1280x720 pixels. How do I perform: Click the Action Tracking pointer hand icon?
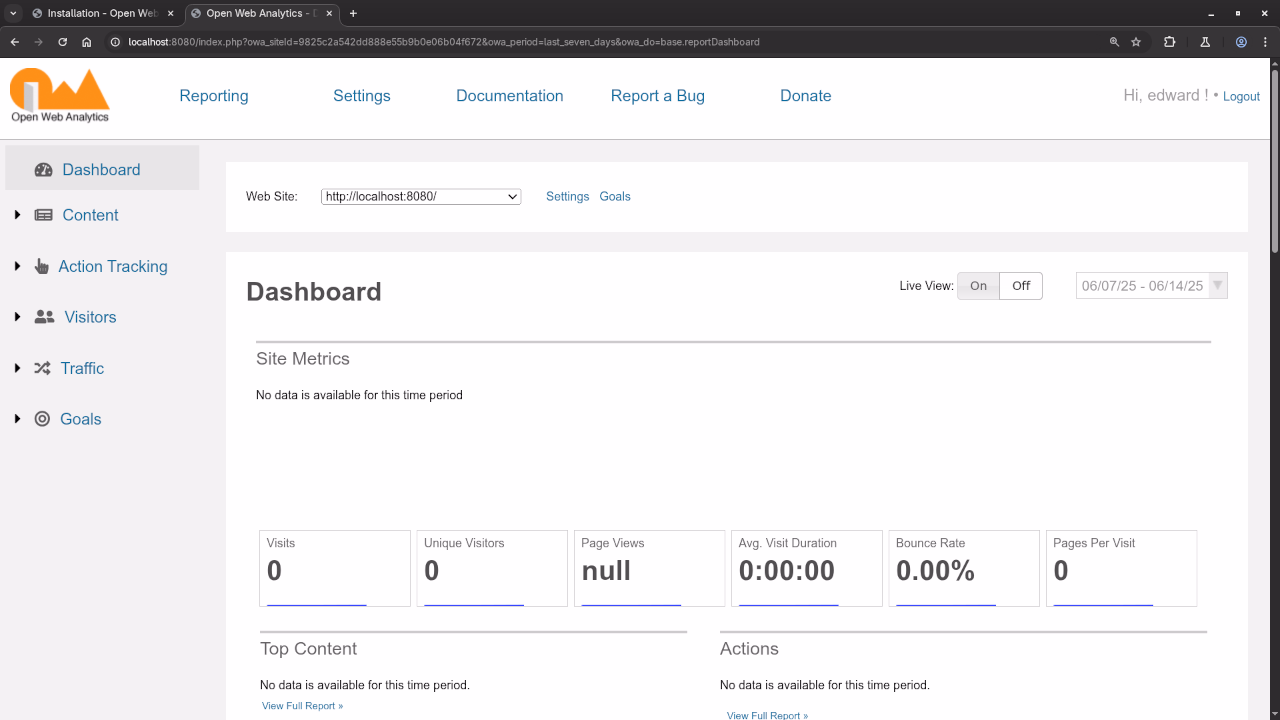(41, 266)
